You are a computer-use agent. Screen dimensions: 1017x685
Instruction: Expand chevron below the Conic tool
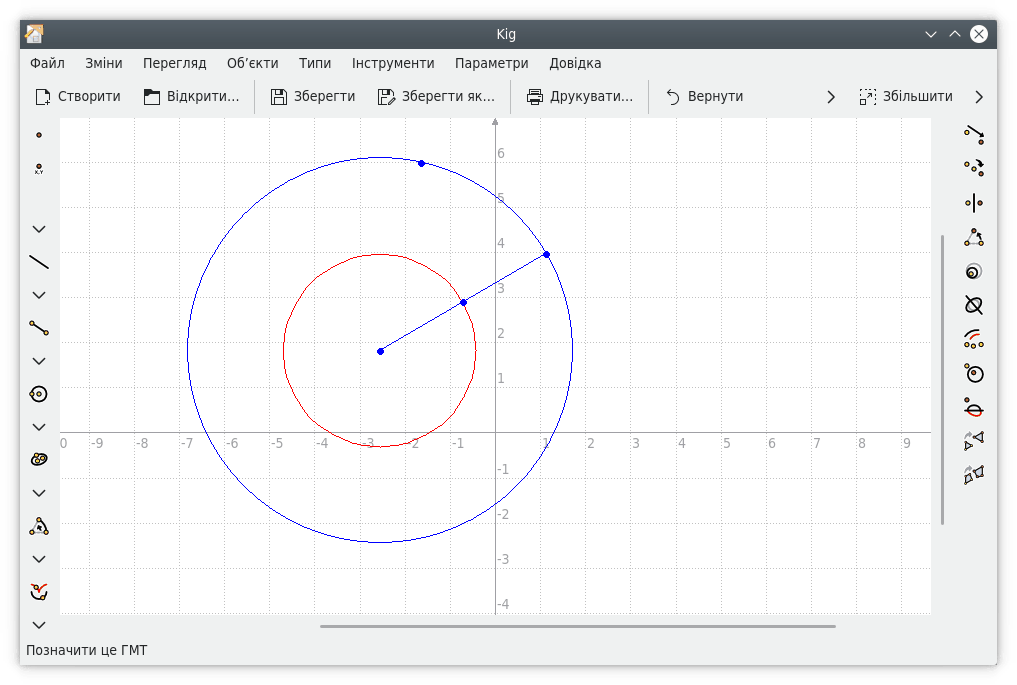(x=39, y=493)
